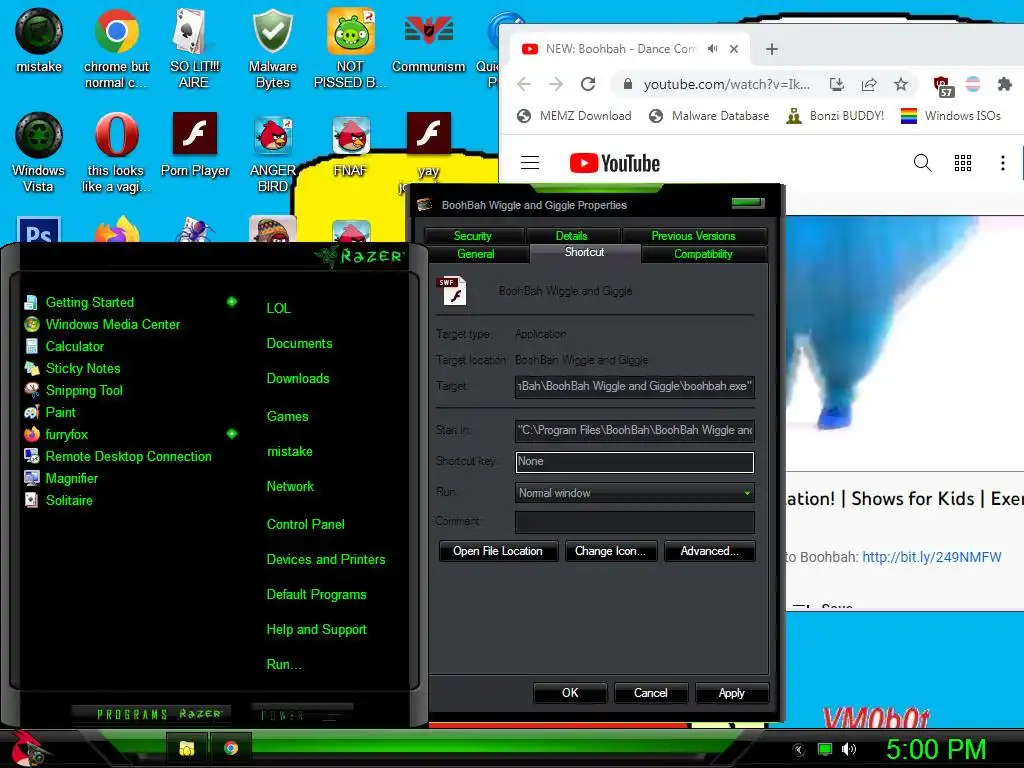Open the Run 'Normal window' dropdown
This screenshot has height=768, width=1024.
[x=635, y=493]
